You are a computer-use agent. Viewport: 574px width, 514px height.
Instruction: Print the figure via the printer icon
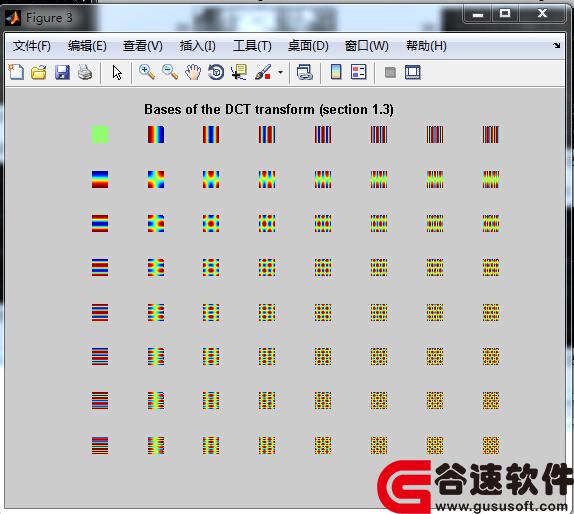85,72
